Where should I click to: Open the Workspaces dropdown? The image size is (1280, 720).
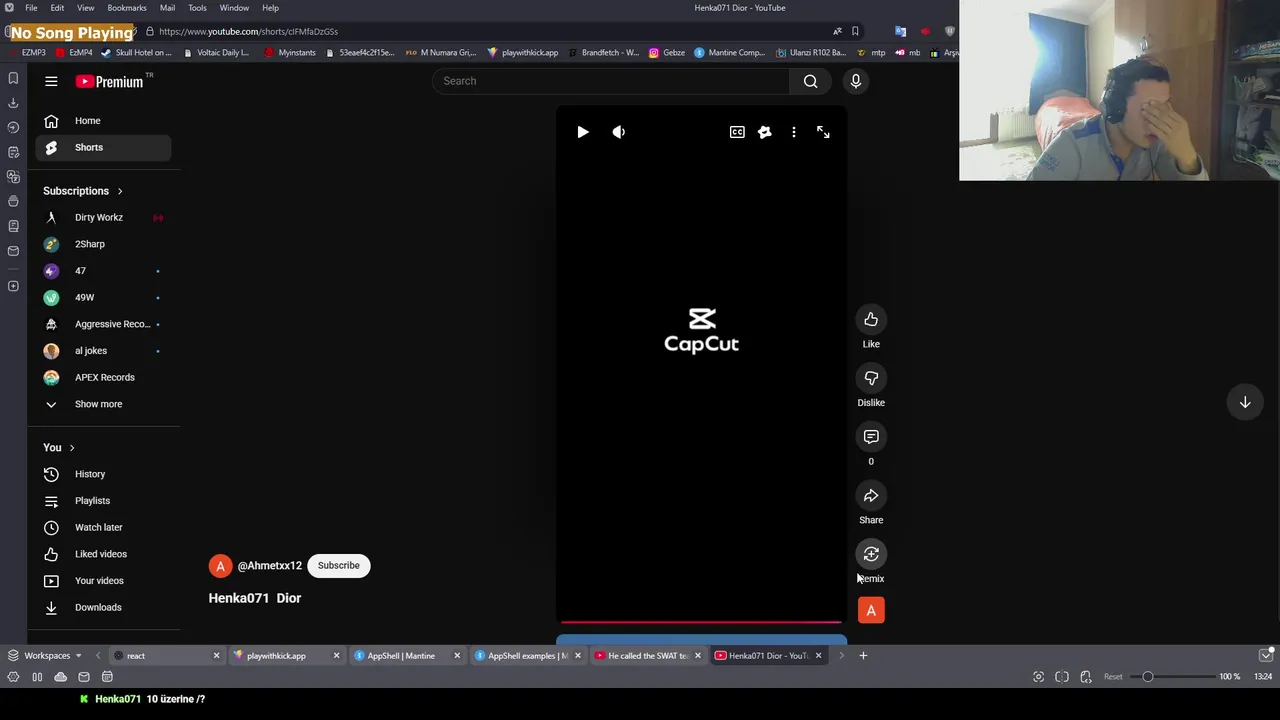pyautogui.click(x=45, y=656)
